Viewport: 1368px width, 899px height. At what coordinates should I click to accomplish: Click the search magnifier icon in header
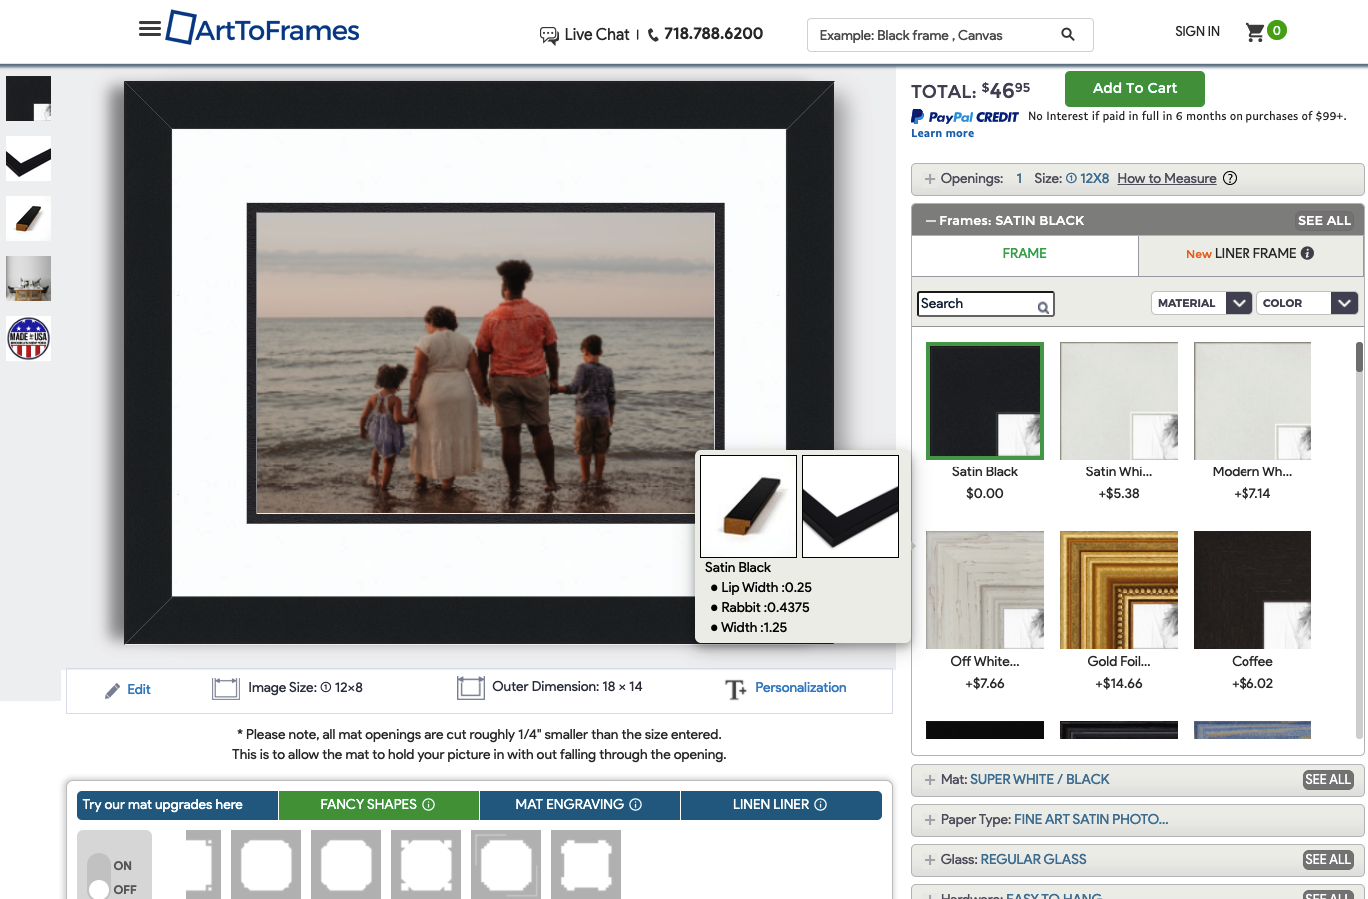click(1068, 35)
